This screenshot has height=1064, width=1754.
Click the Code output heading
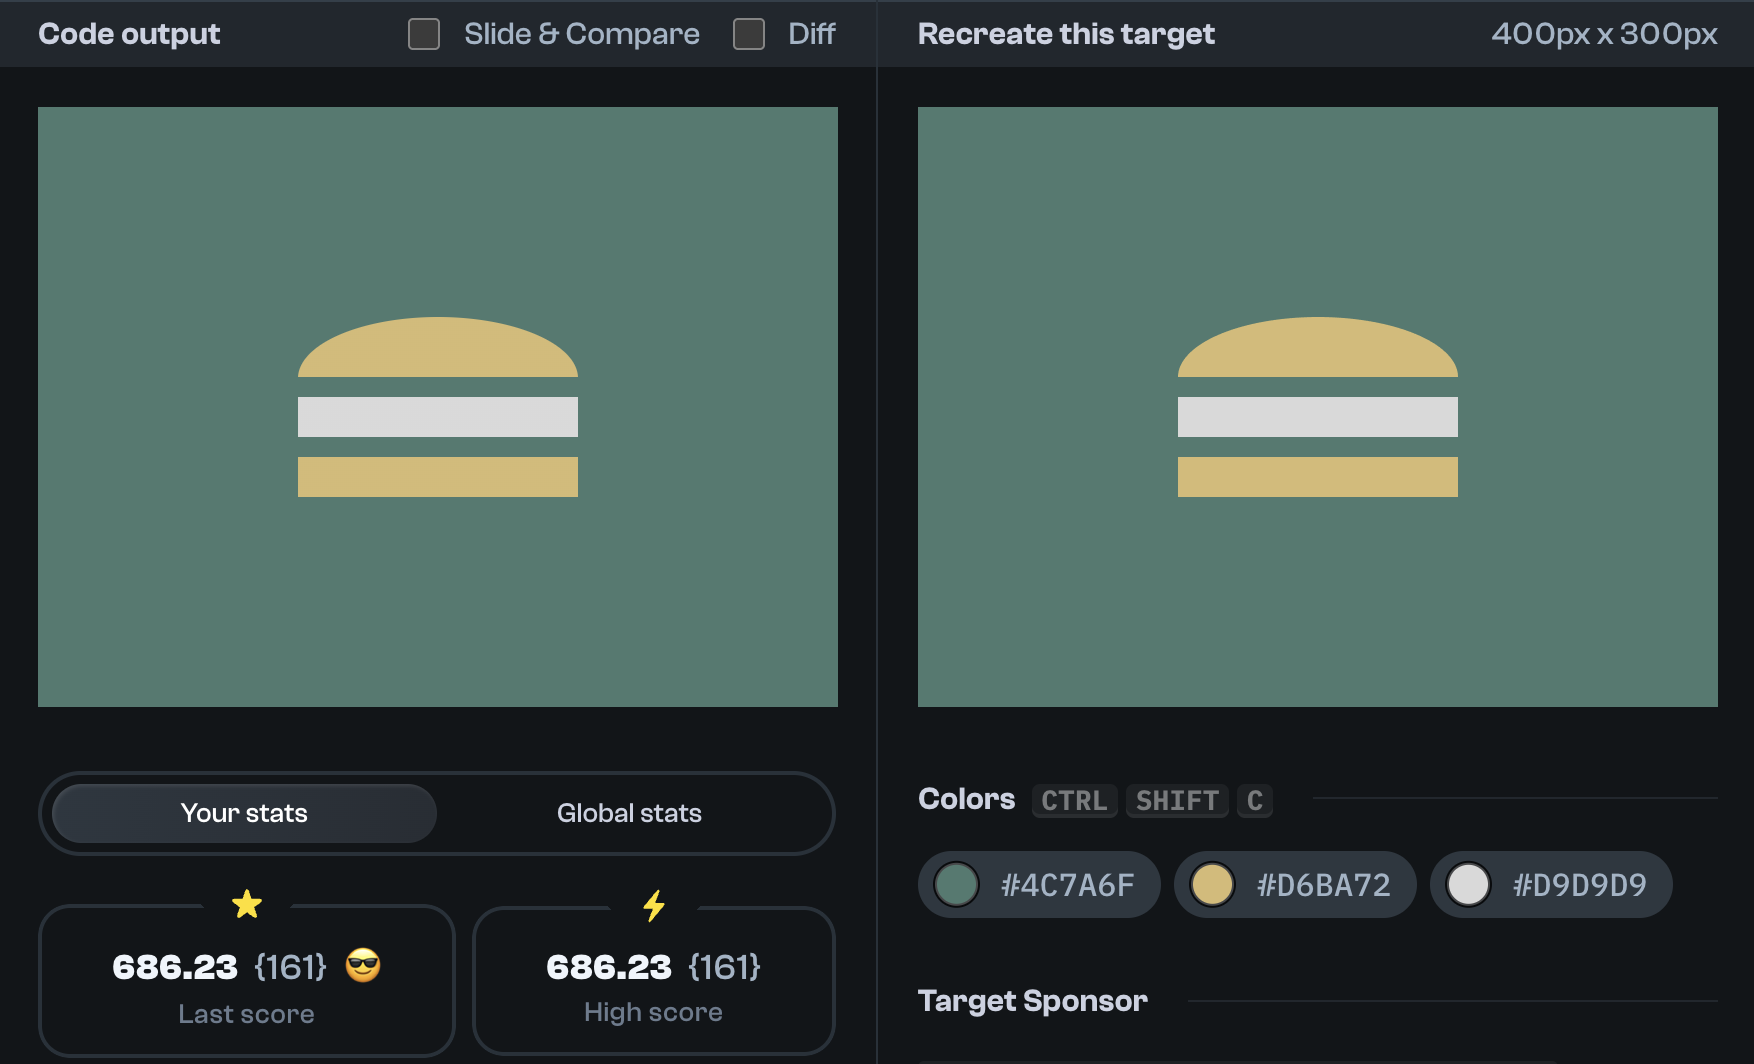pos(129,34)
